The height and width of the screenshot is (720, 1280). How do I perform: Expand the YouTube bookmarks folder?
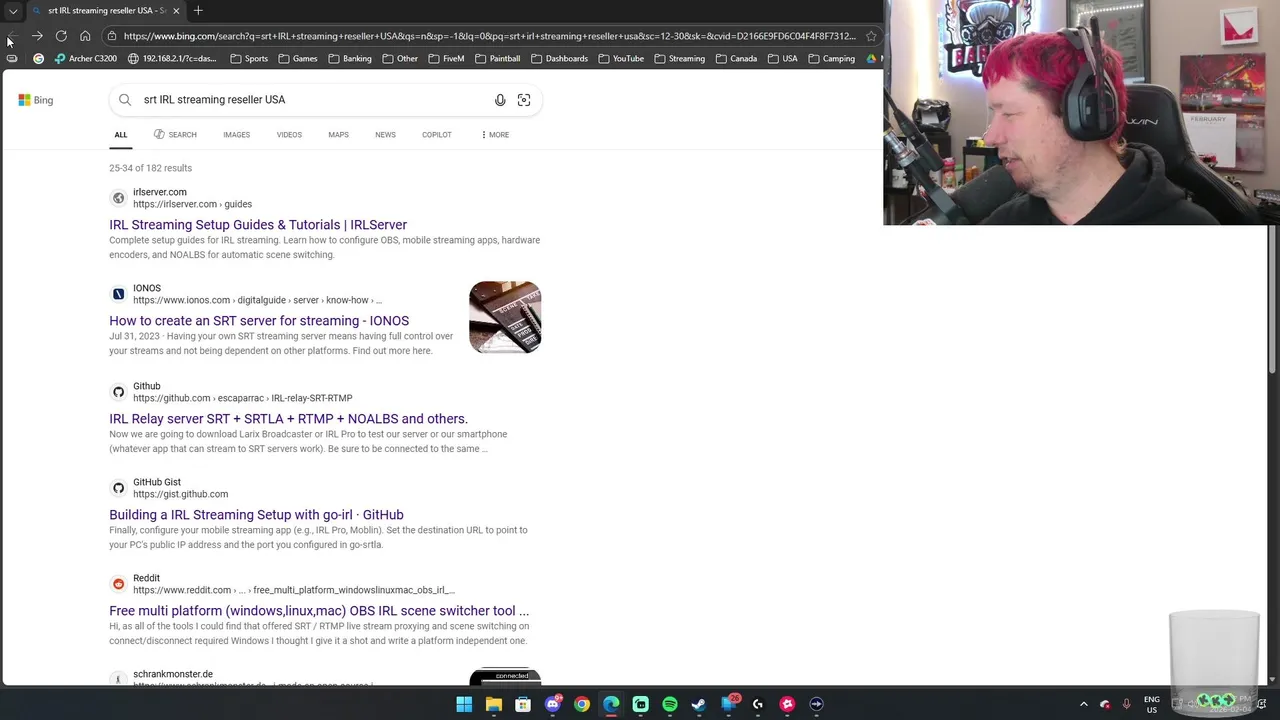[x=621, y=58]
